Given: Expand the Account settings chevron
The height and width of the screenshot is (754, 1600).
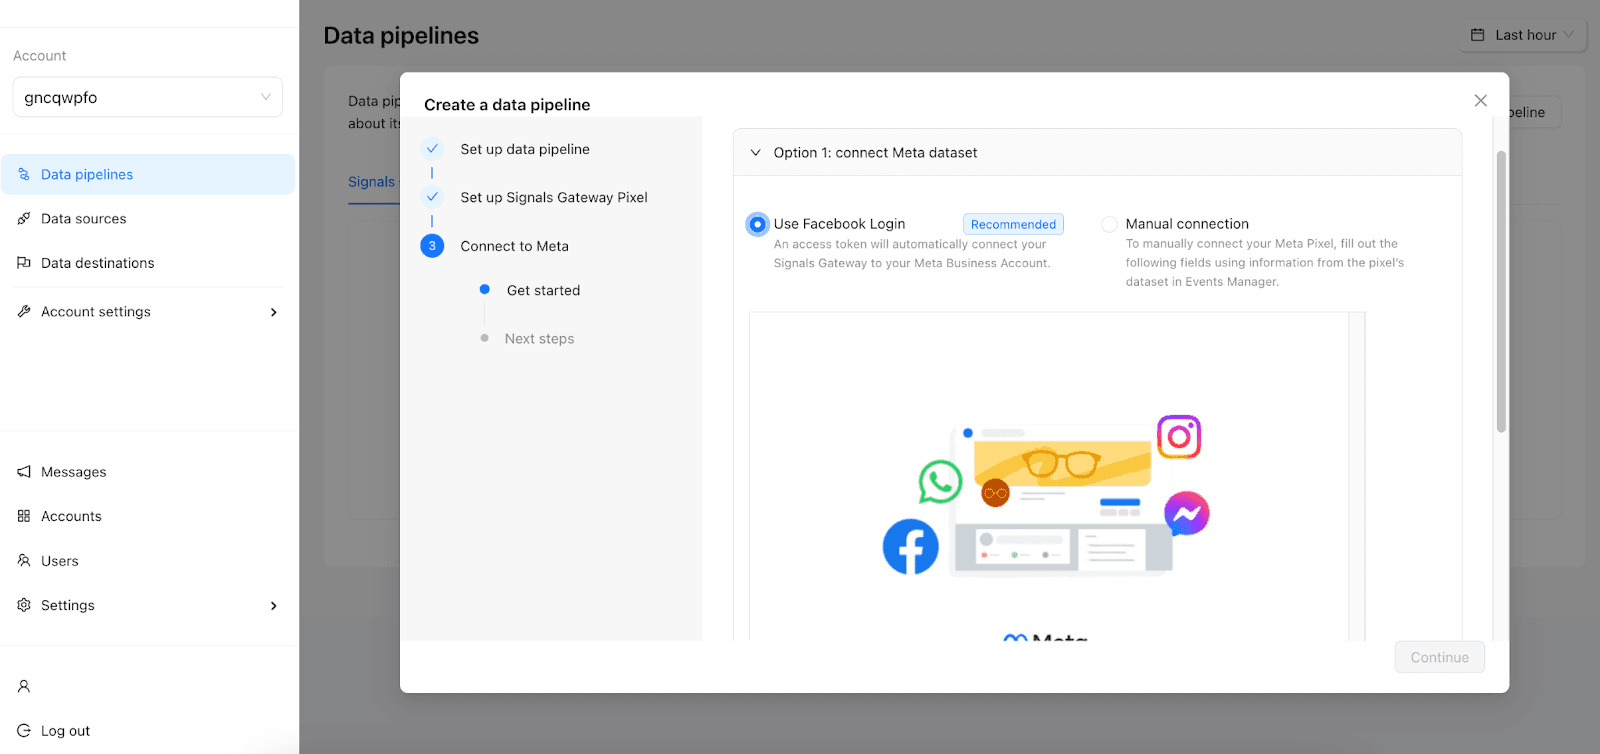Looking at the screenshot, I should [274, 312].
